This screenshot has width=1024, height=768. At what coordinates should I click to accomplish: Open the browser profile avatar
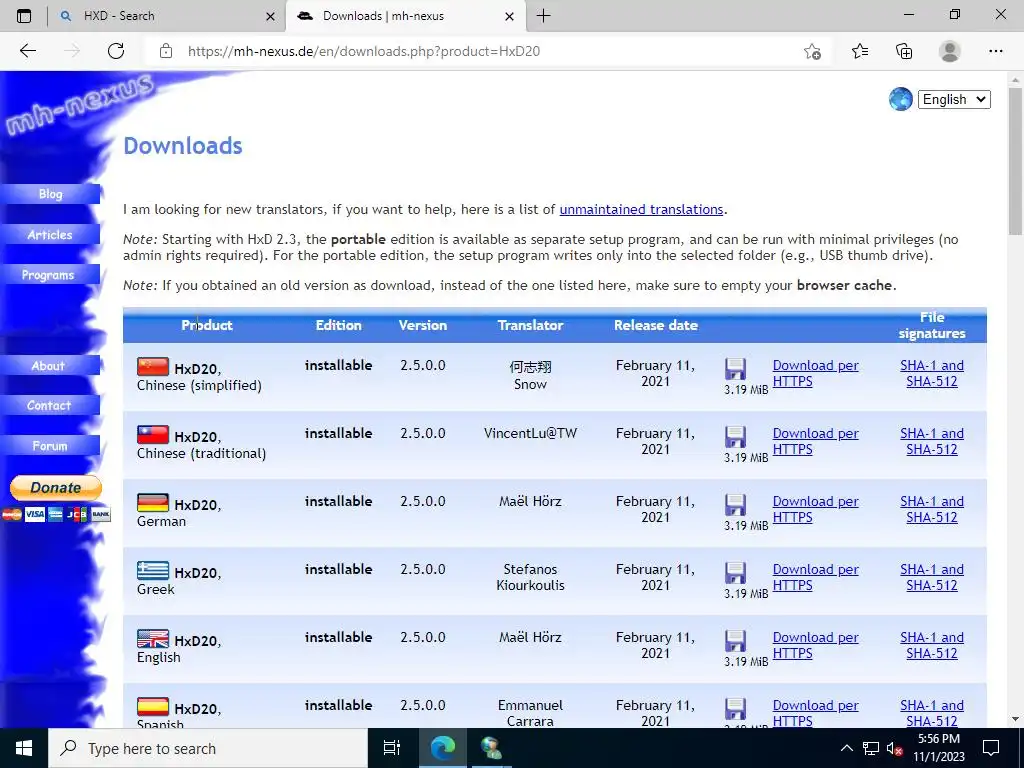point(950,51)
